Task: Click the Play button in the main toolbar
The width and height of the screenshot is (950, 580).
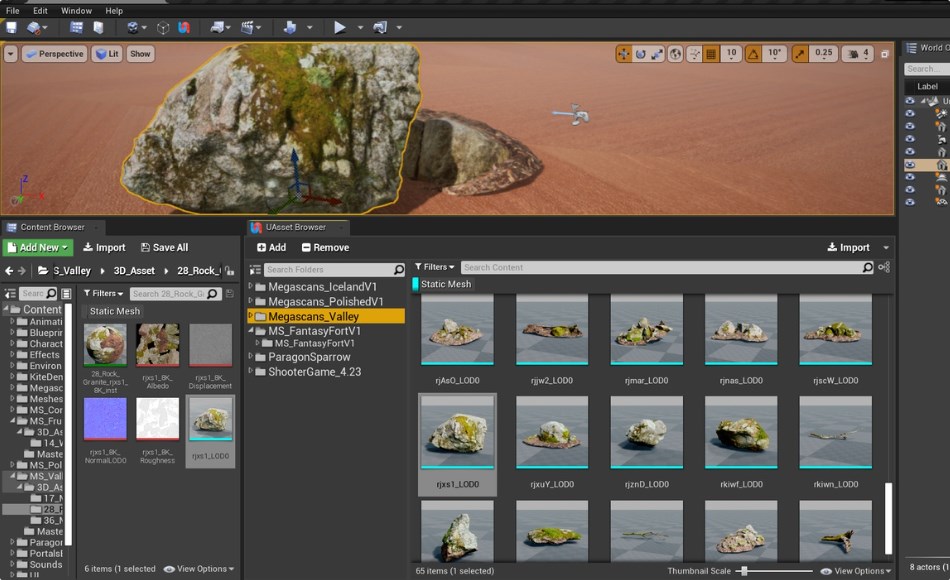Action: coord(340,28)
